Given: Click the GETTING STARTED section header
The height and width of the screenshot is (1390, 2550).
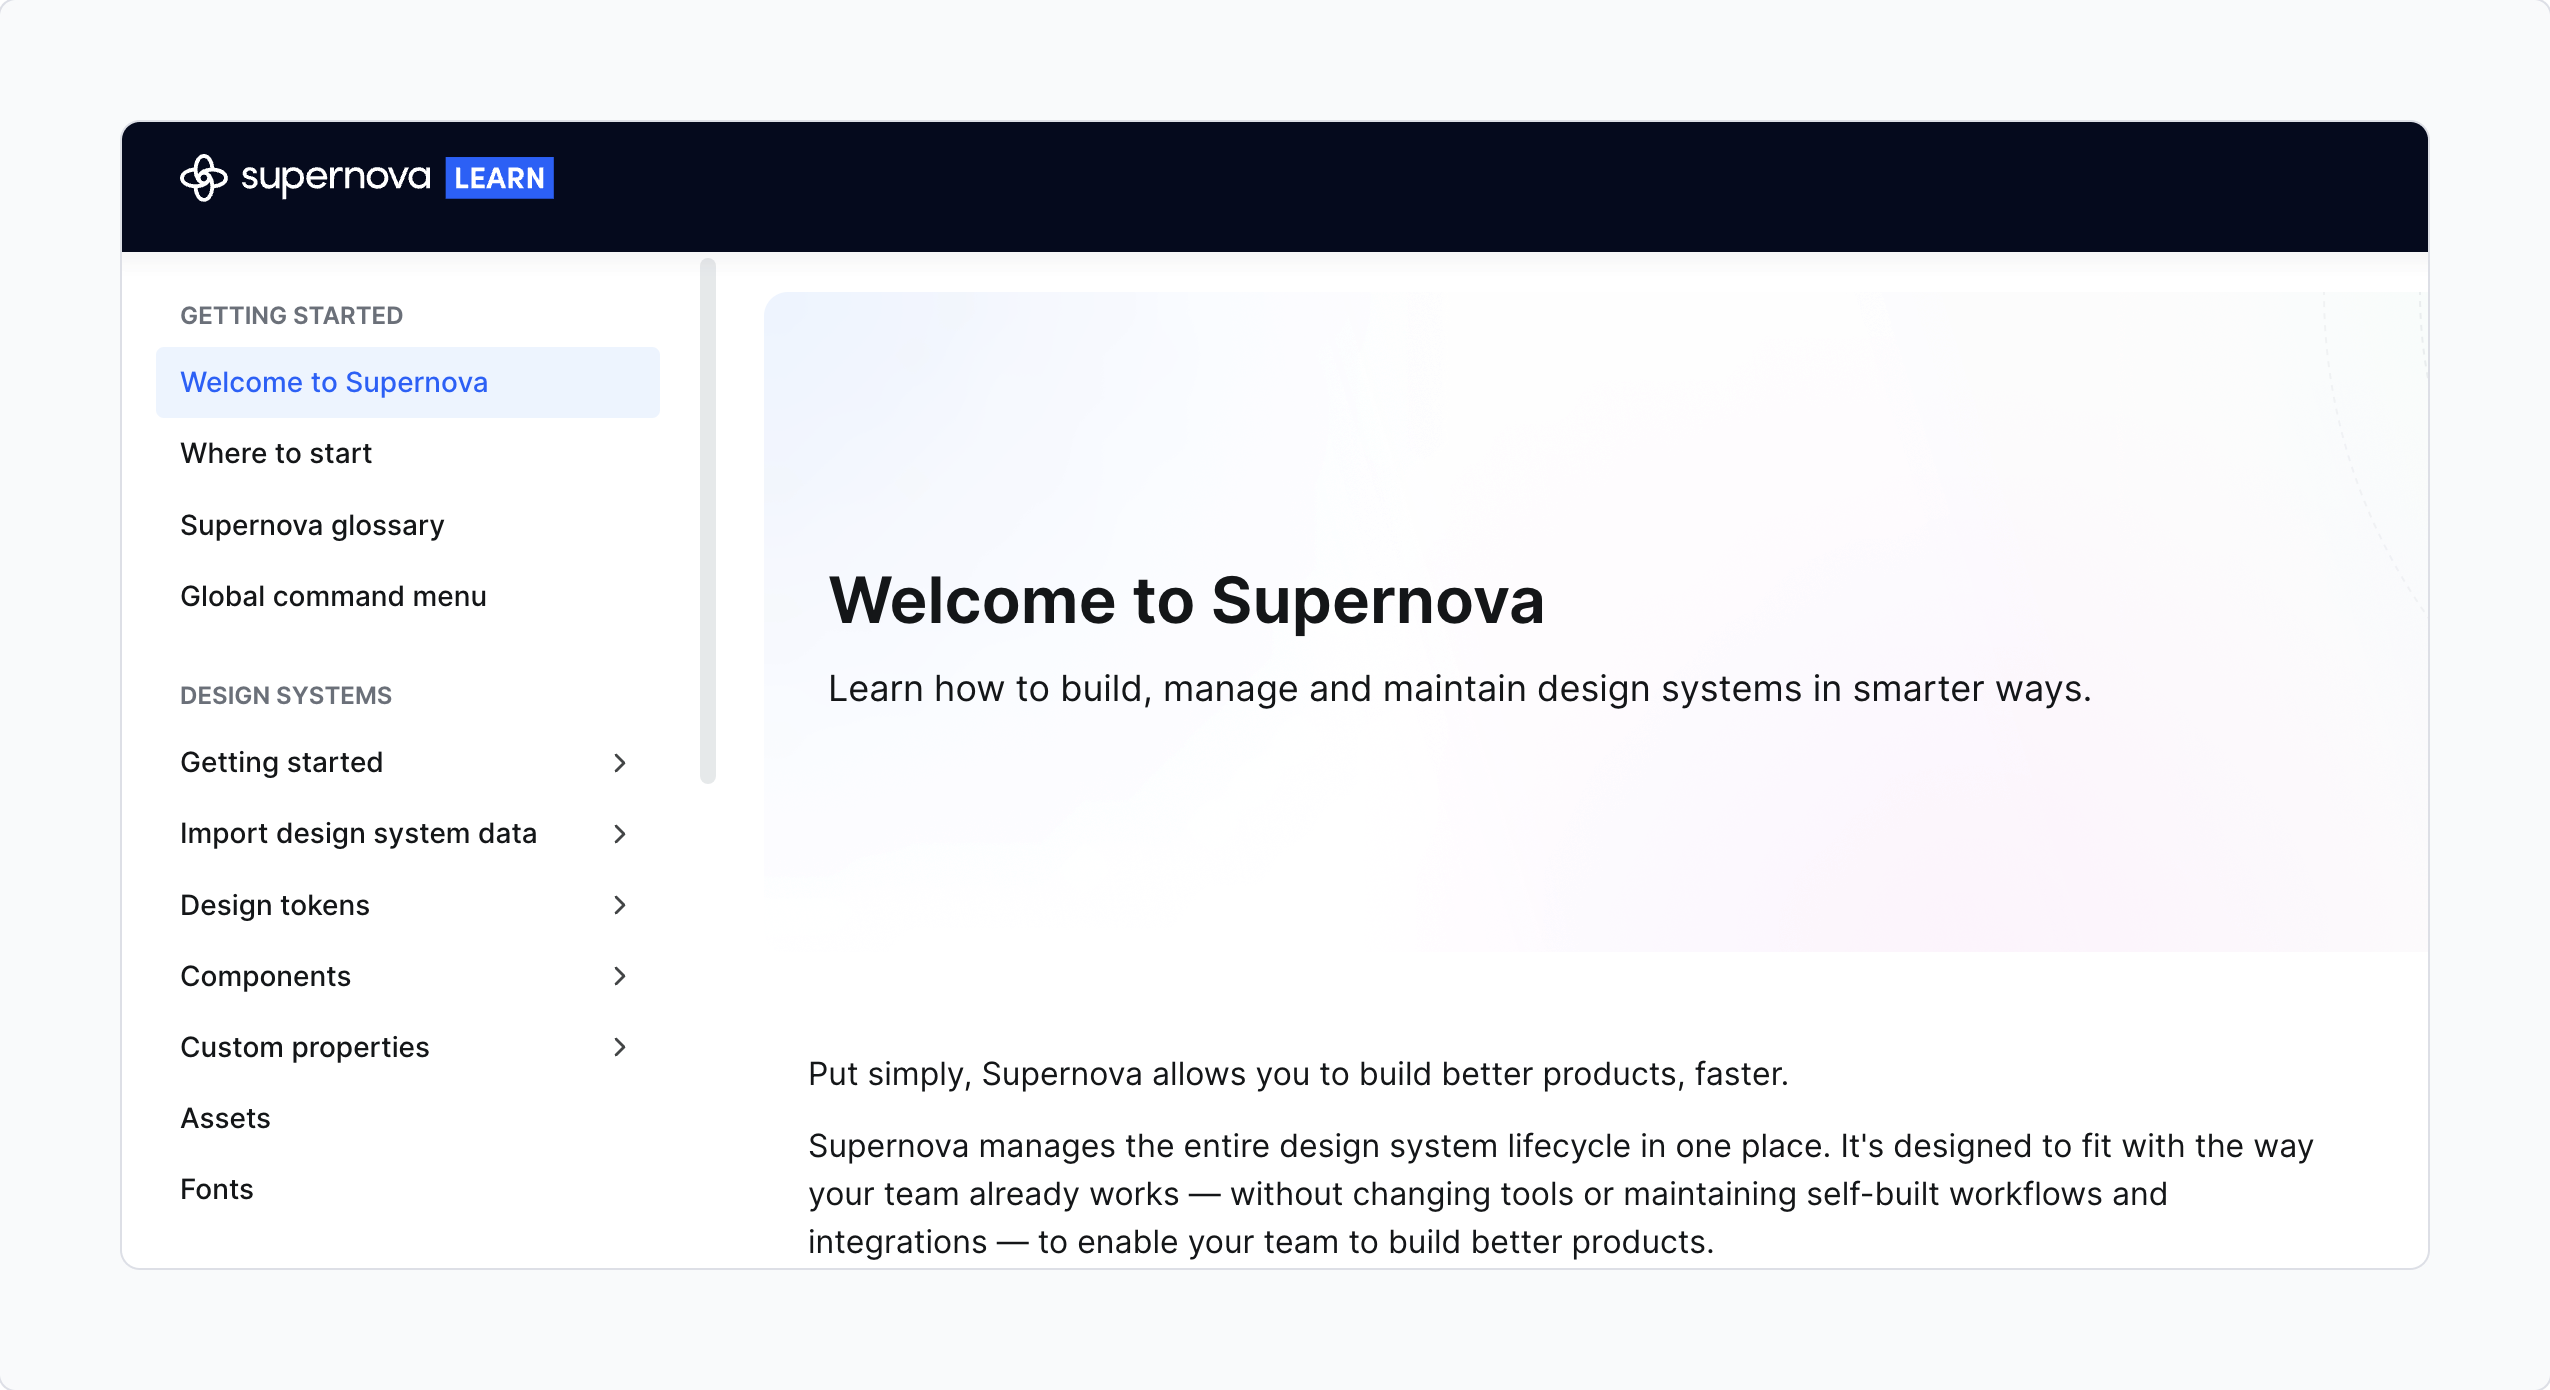Looking at the screenshot, I should (292, 315).
